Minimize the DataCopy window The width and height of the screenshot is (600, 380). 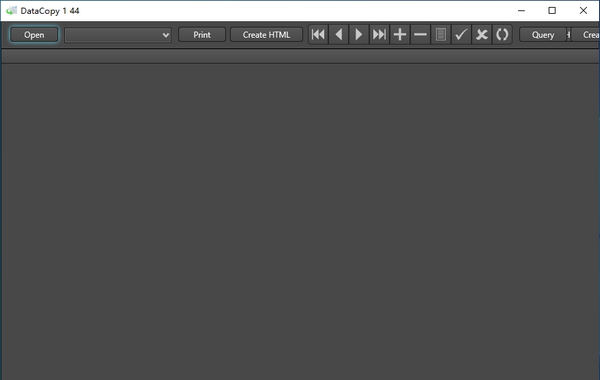pyautogui.click(x=521, y=11)
